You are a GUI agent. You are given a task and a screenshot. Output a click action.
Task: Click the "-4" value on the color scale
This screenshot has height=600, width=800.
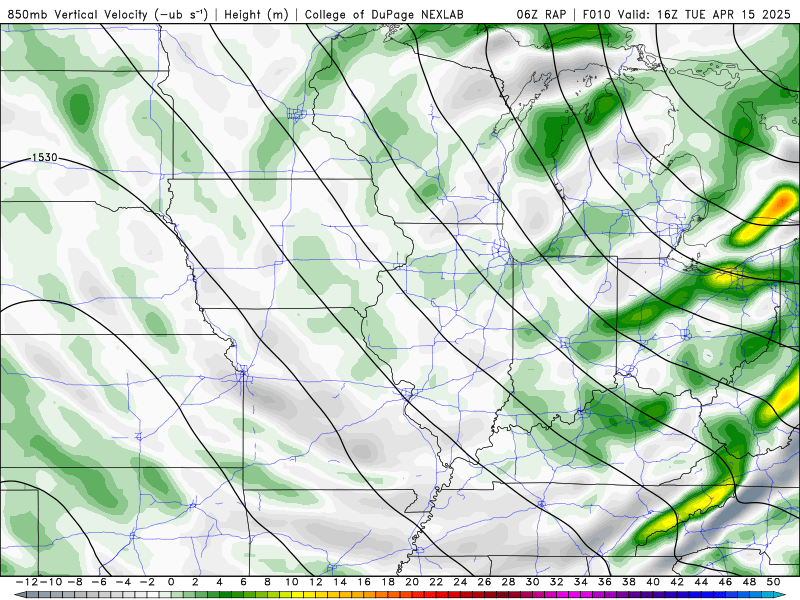[x=123, y=582]
